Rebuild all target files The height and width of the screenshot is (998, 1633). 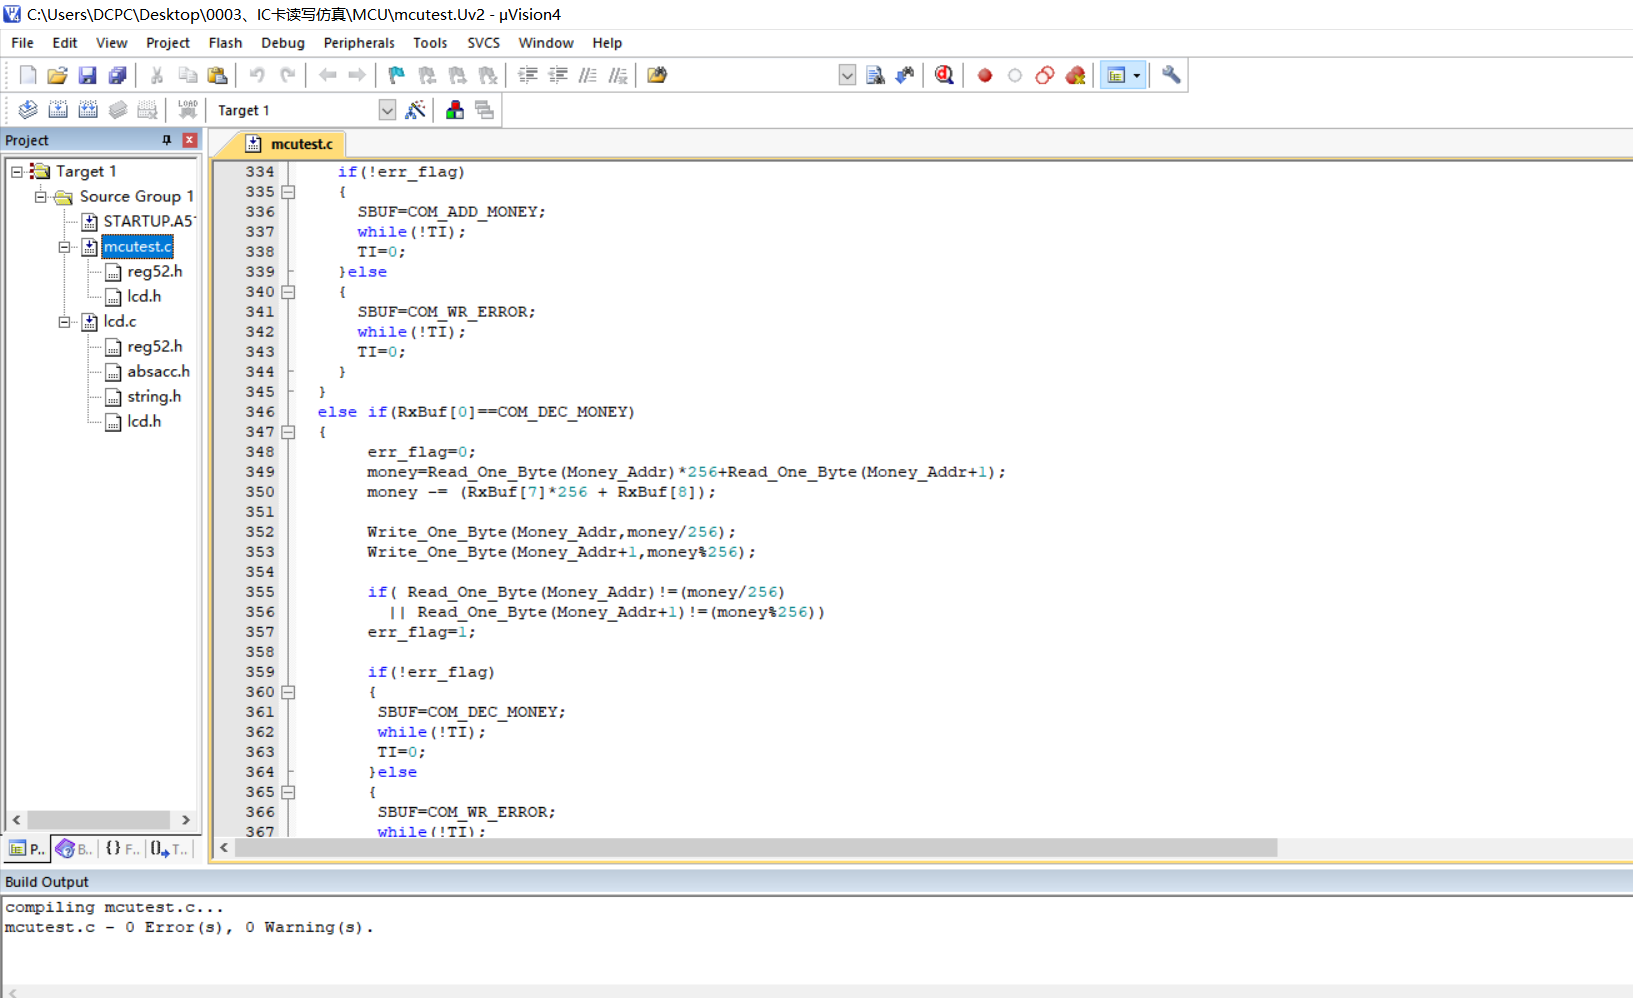coord(88,110)
